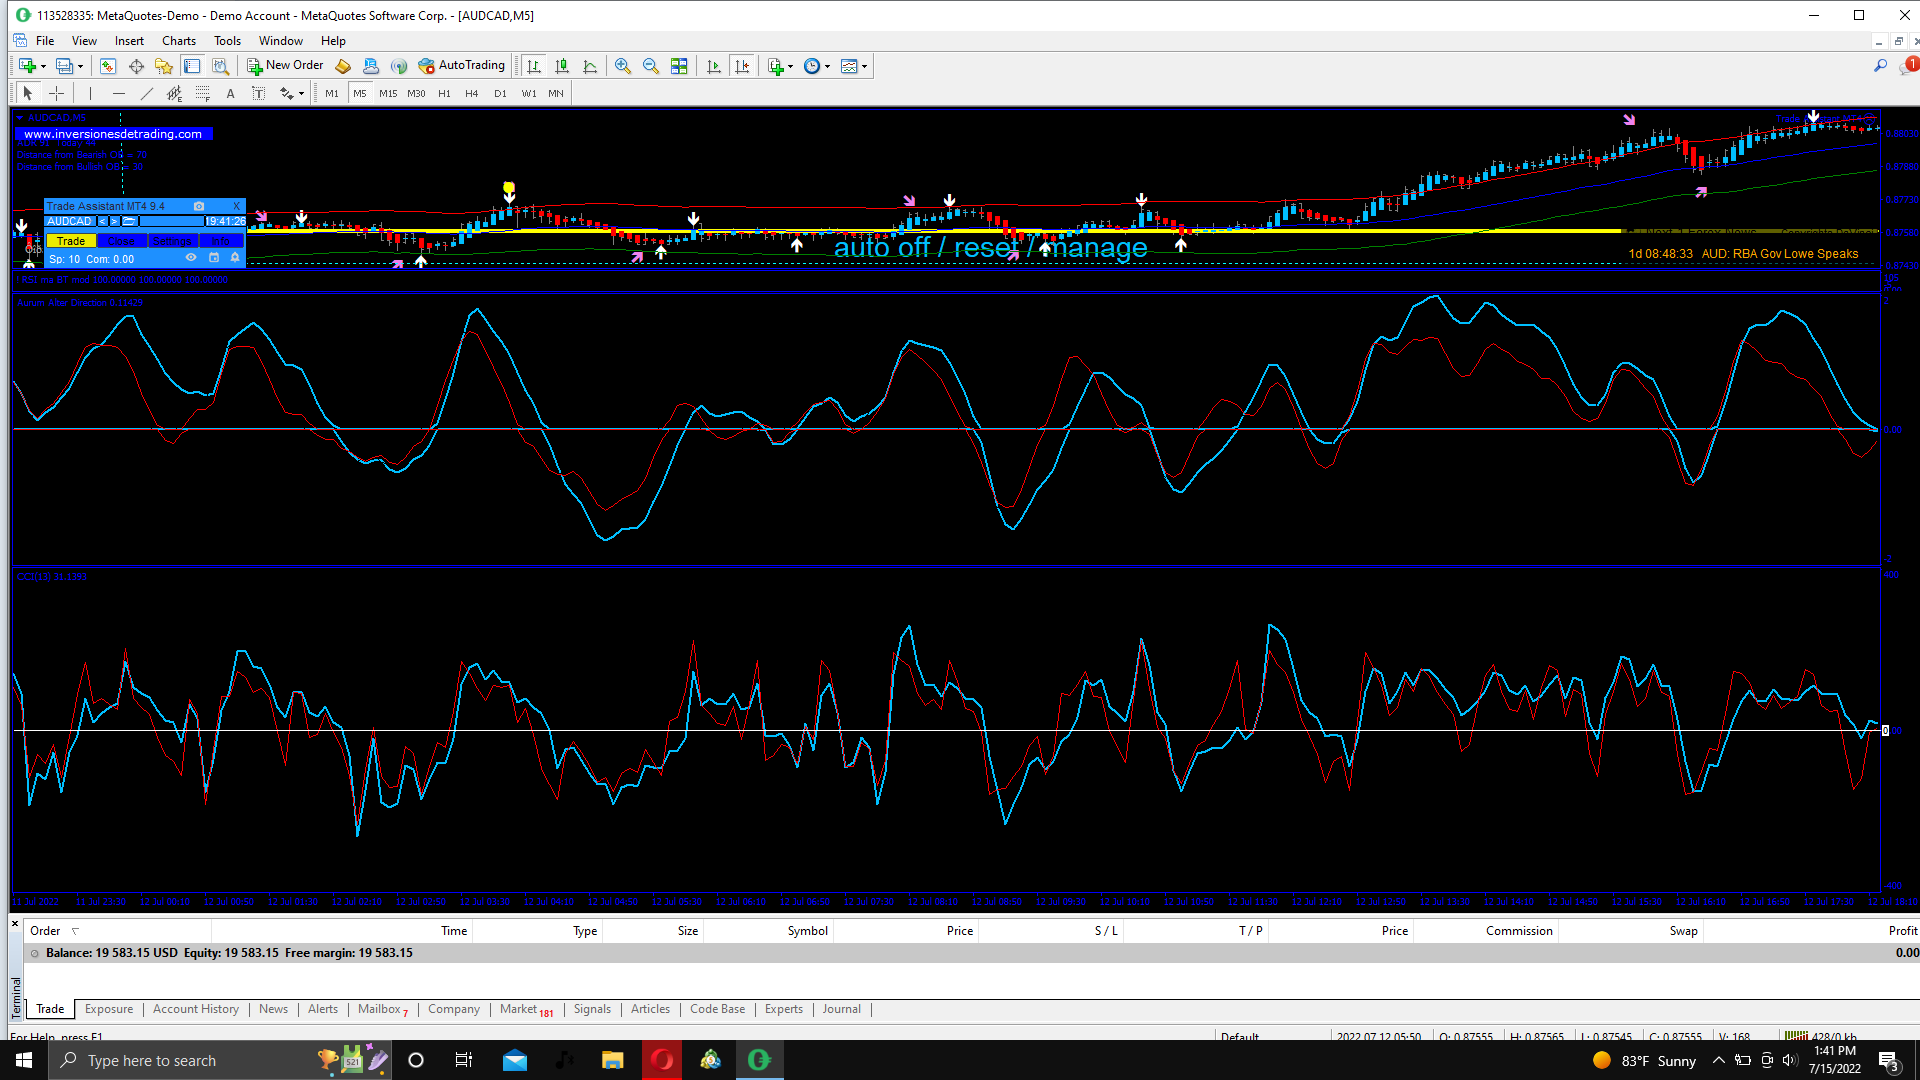The height and width of the screenshot is (1080, 1920).
Task: Click bell alert icon in Trade Assistant
Action: [235, 258]
